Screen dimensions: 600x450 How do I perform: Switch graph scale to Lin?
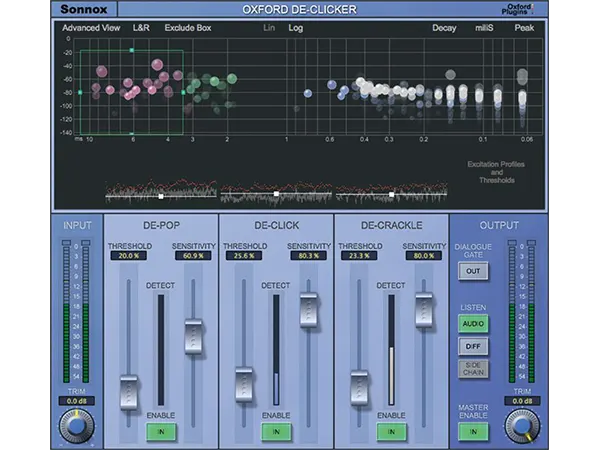269,28
